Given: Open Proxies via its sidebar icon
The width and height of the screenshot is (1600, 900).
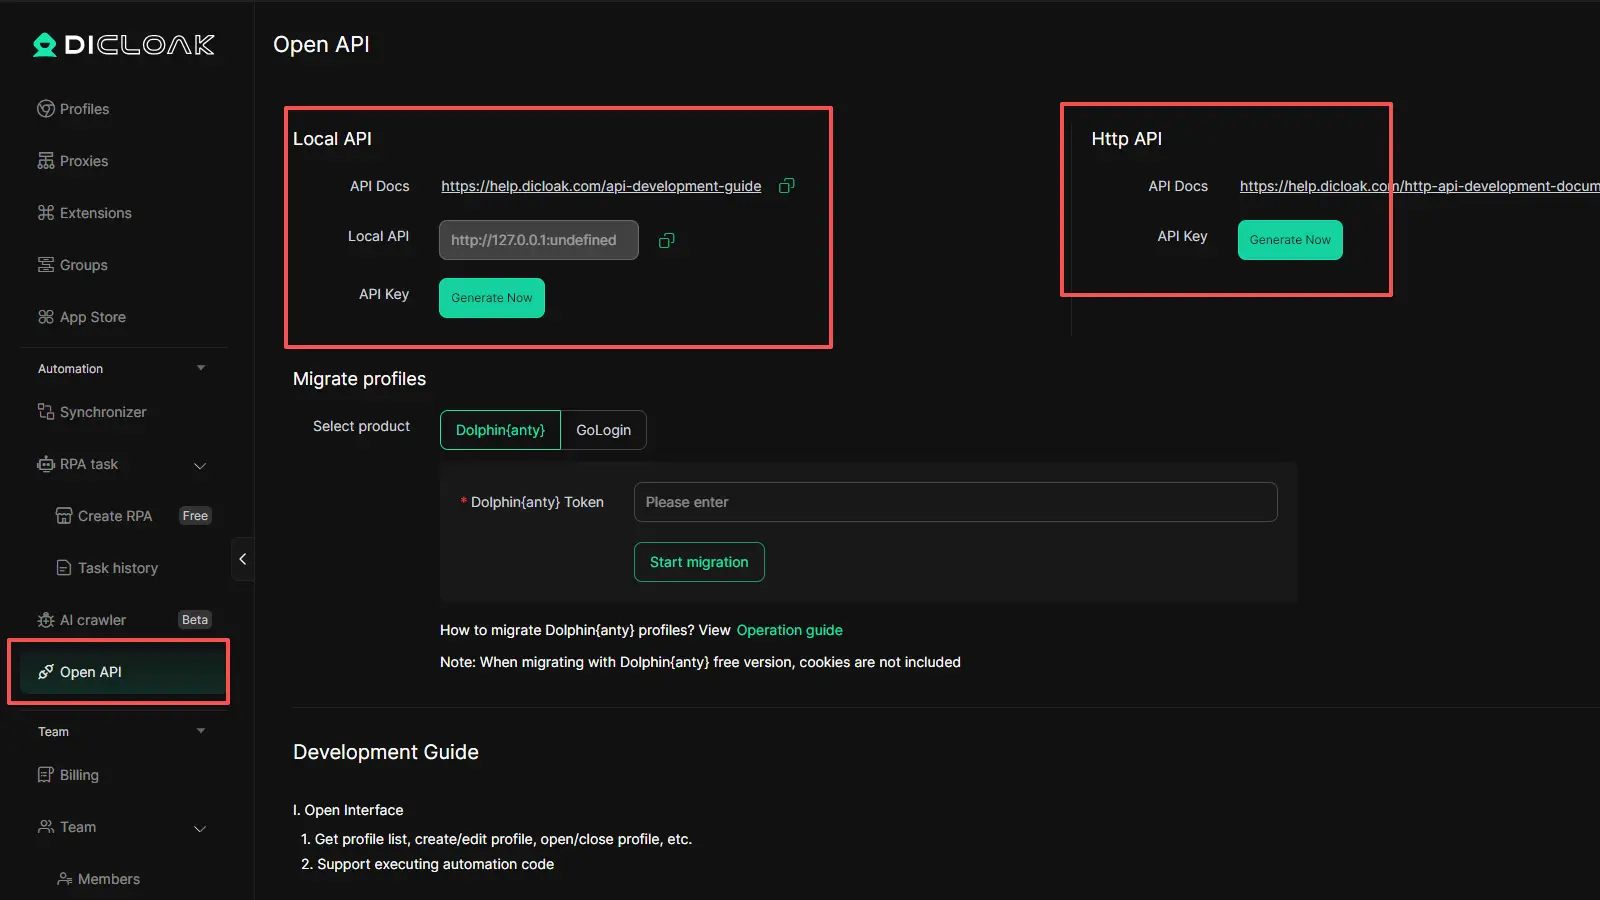Looking at the screenshot, I should 46,161.
